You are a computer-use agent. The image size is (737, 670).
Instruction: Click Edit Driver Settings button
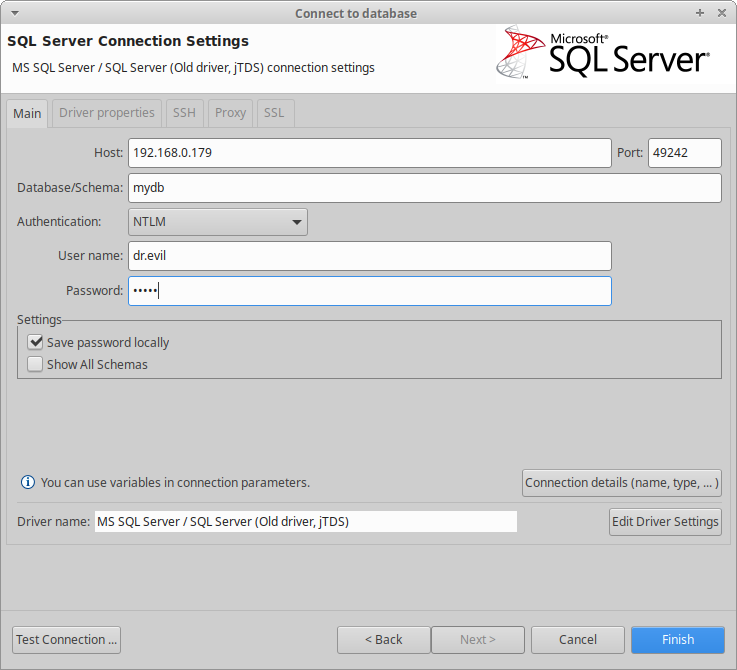coord(666,522)
